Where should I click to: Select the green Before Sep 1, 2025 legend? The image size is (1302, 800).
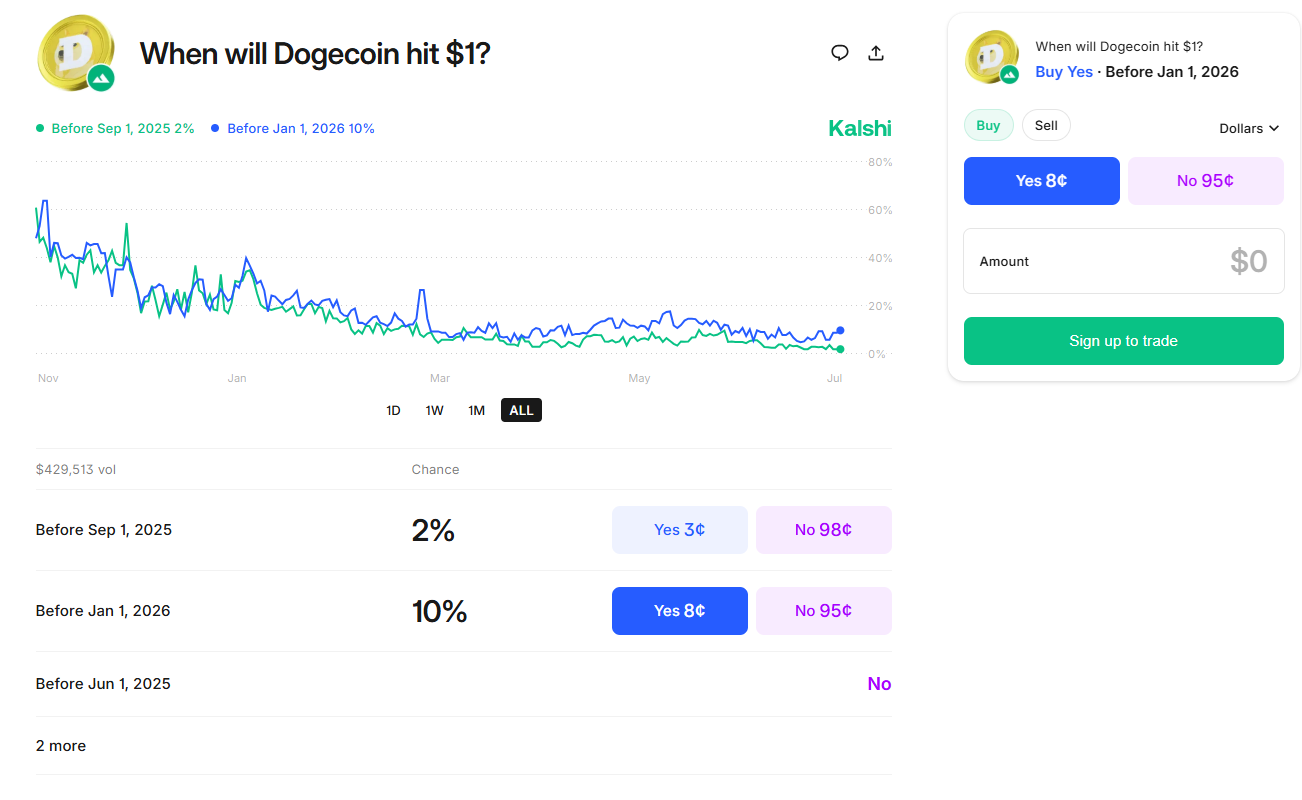click(x=115, y=128)
